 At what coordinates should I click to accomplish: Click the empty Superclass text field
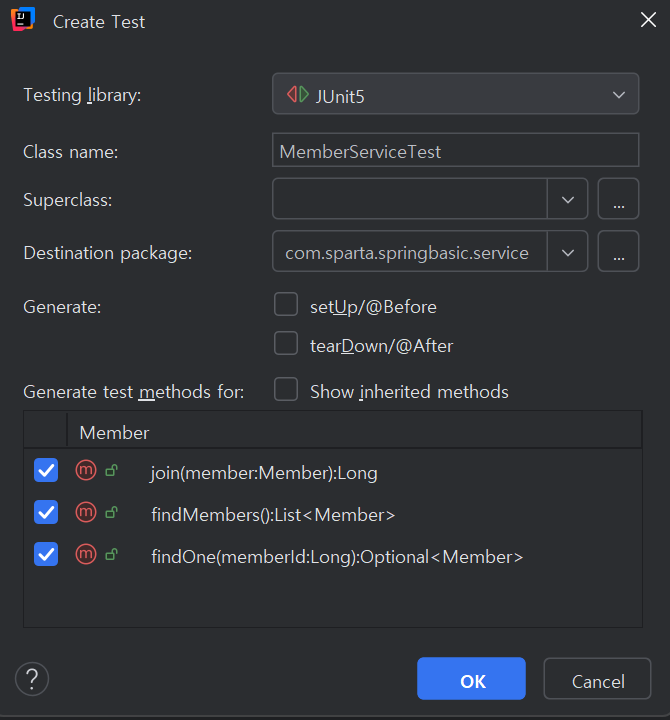point(410,199)
